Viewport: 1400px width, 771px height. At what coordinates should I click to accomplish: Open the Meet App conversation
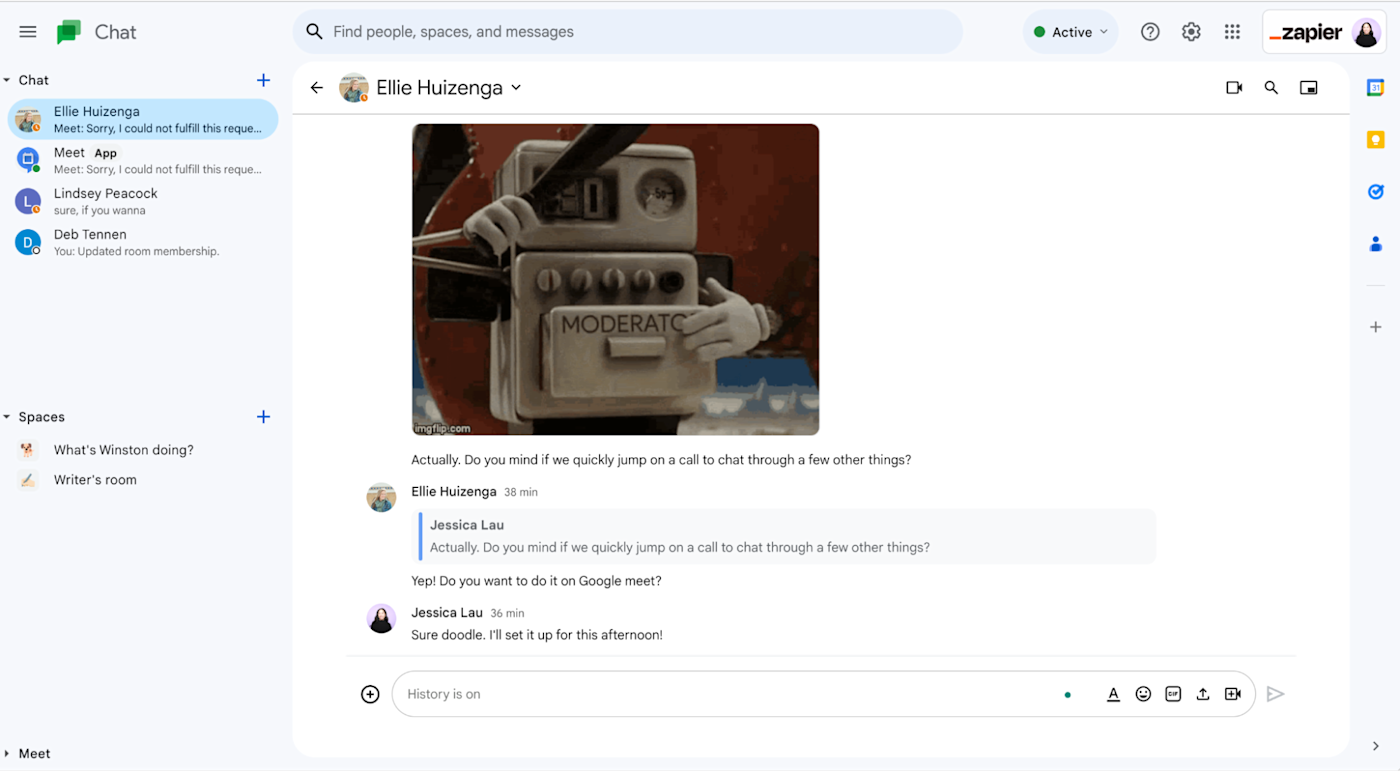[143, 160]
